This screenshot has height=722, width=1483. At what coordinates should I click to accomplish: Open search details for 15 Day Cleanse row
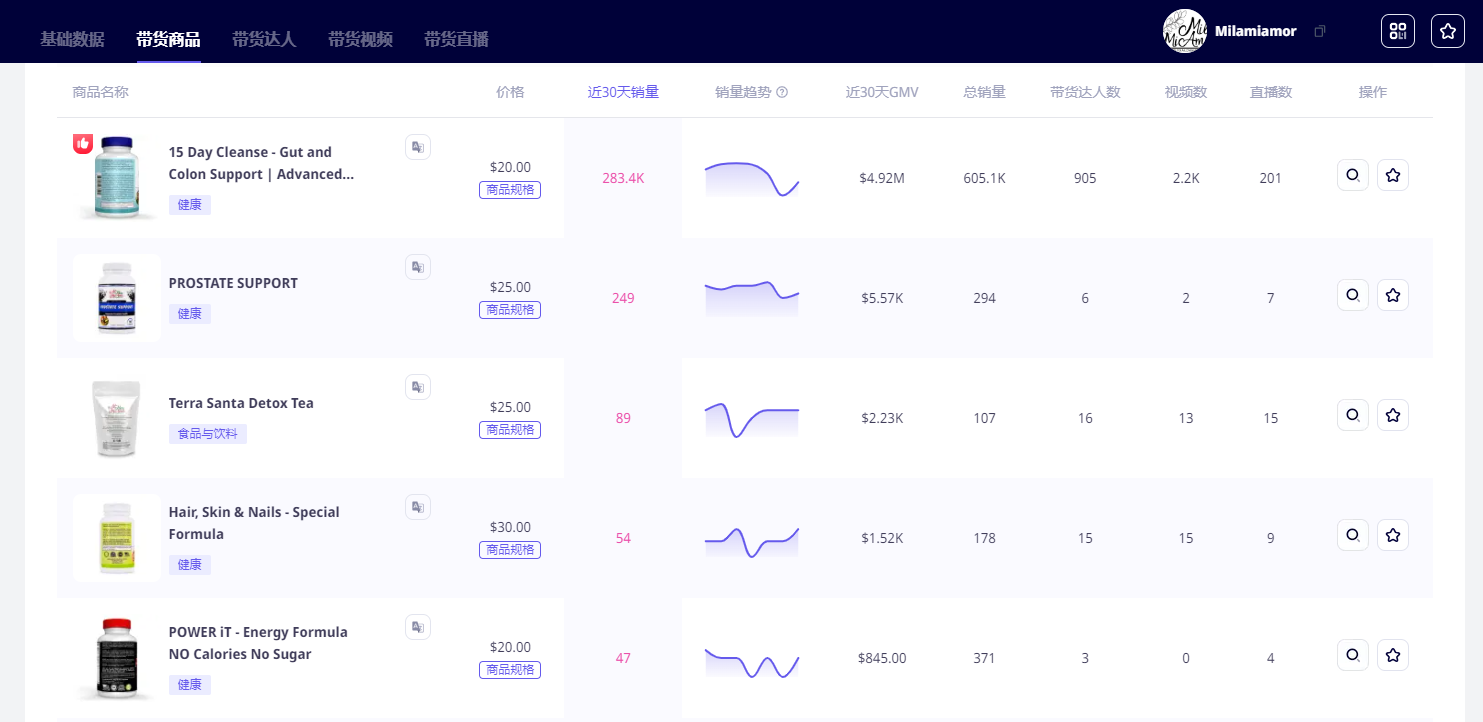point(1352,175)
